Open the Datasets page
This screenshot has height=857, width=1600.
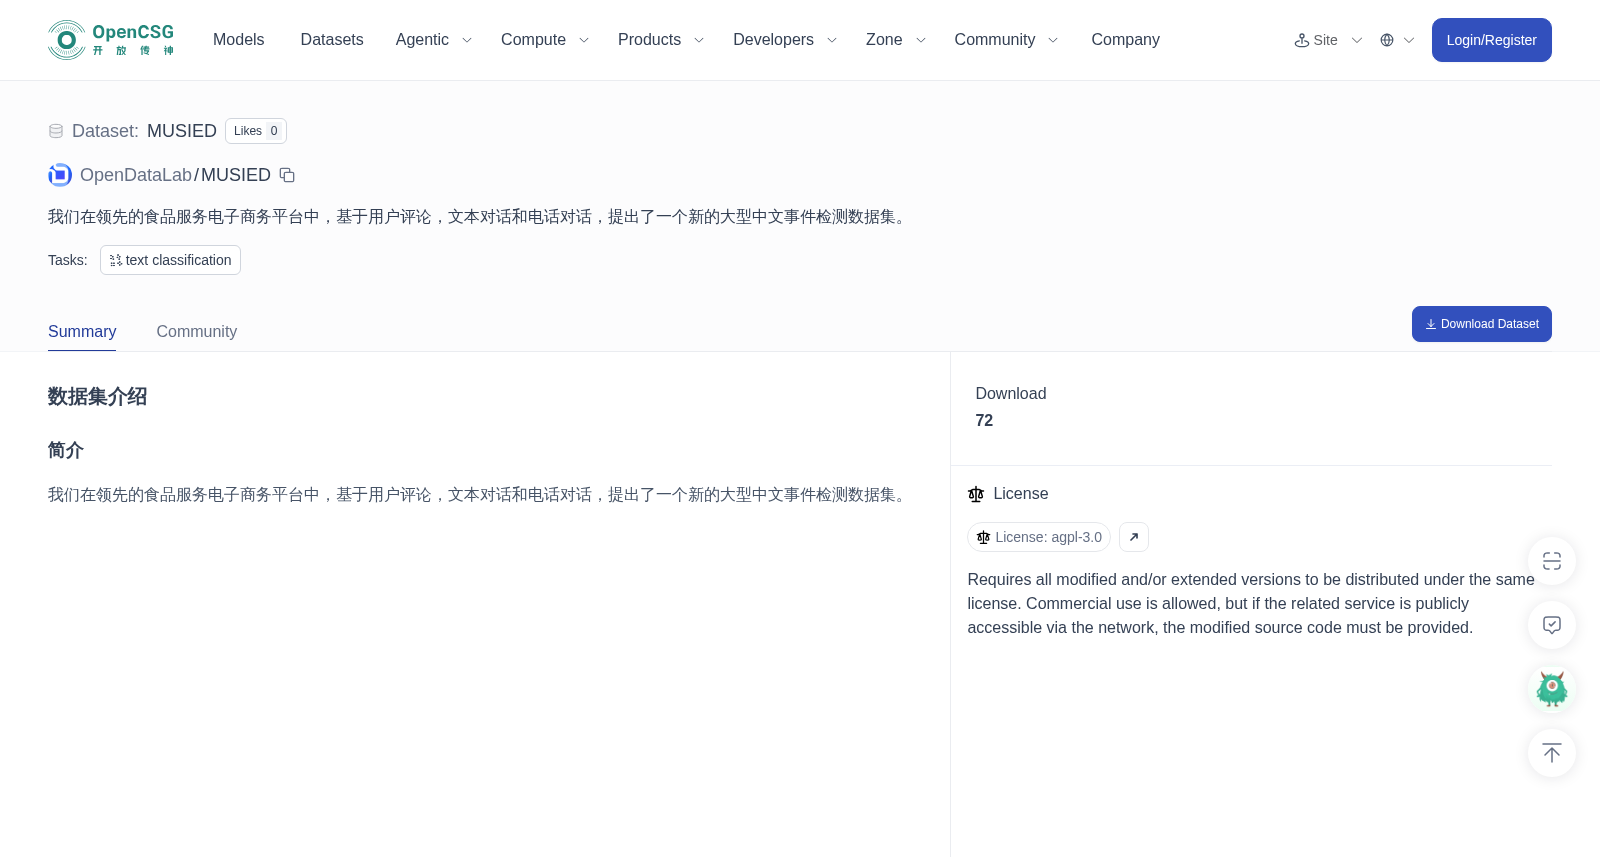point(332,40)
